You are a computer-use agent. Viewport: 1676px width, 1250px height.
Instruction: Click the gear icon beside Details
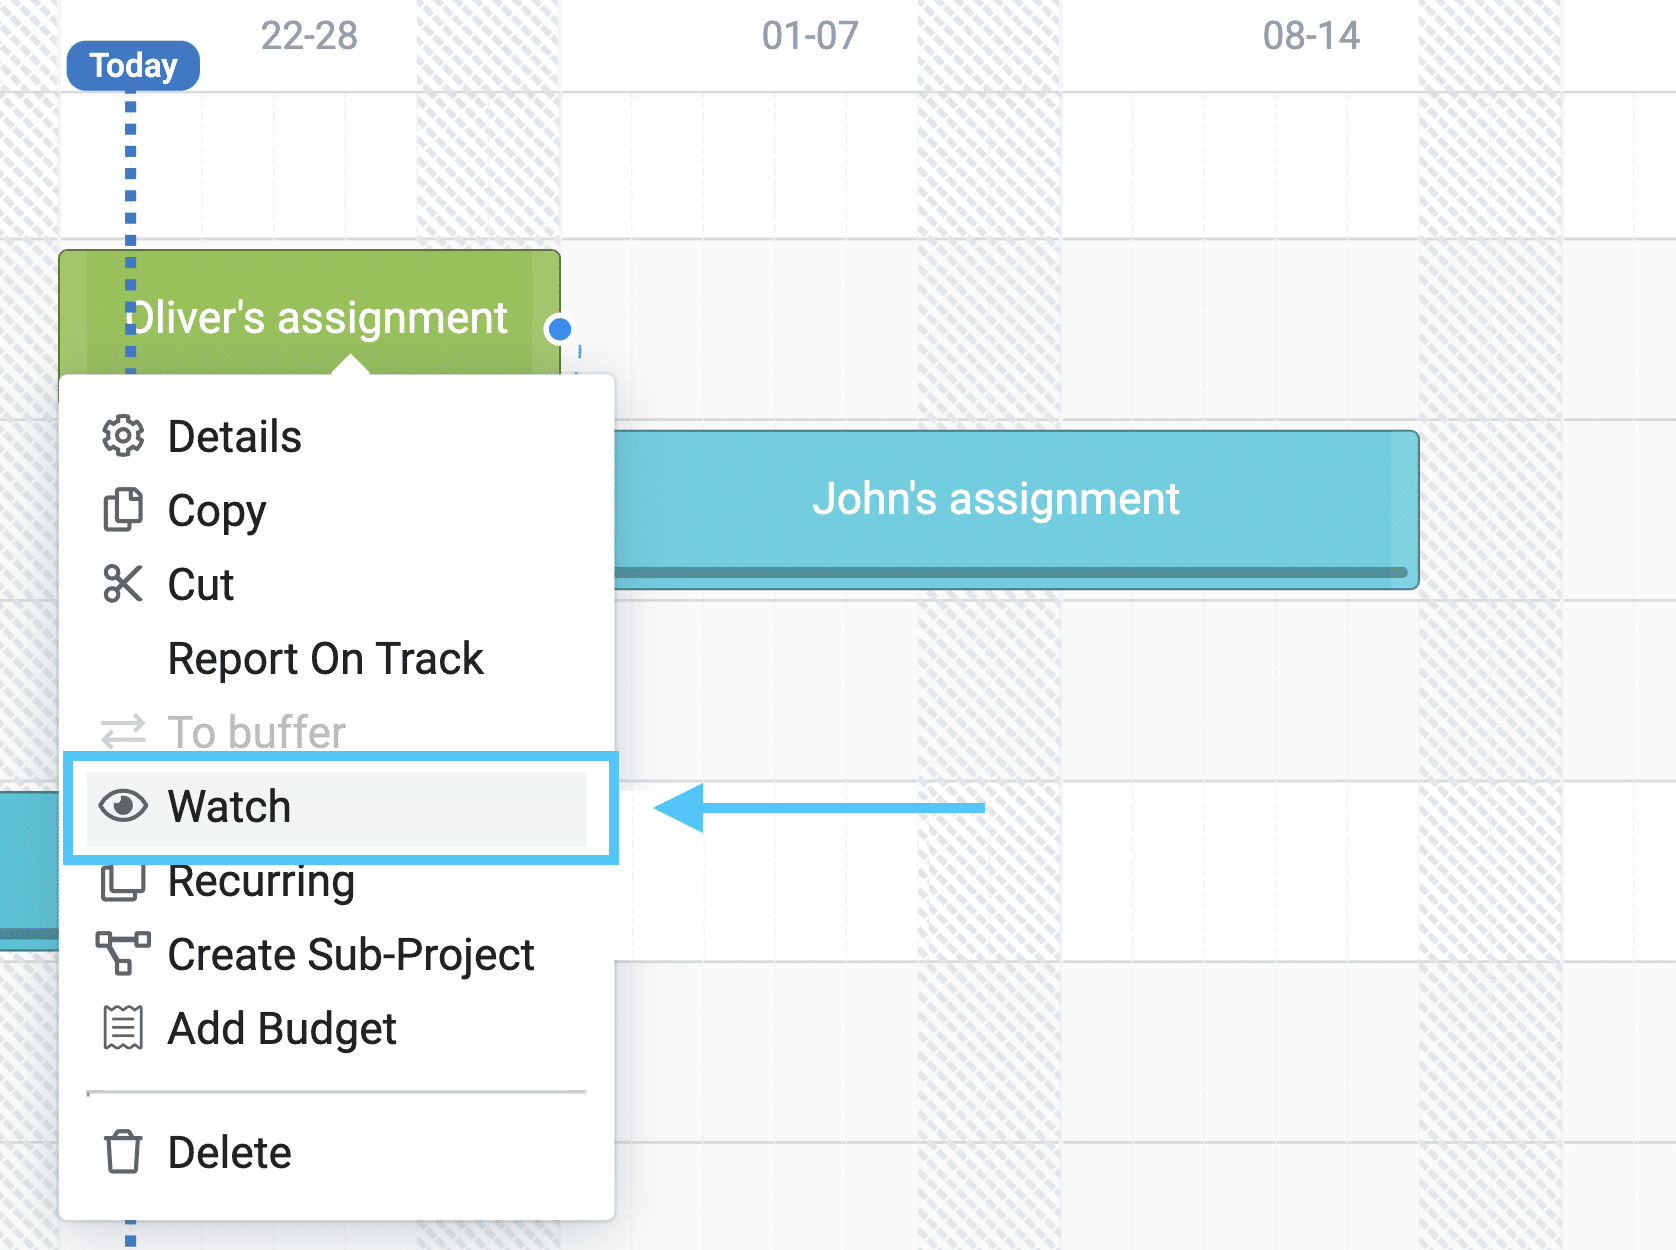[123, 436]
